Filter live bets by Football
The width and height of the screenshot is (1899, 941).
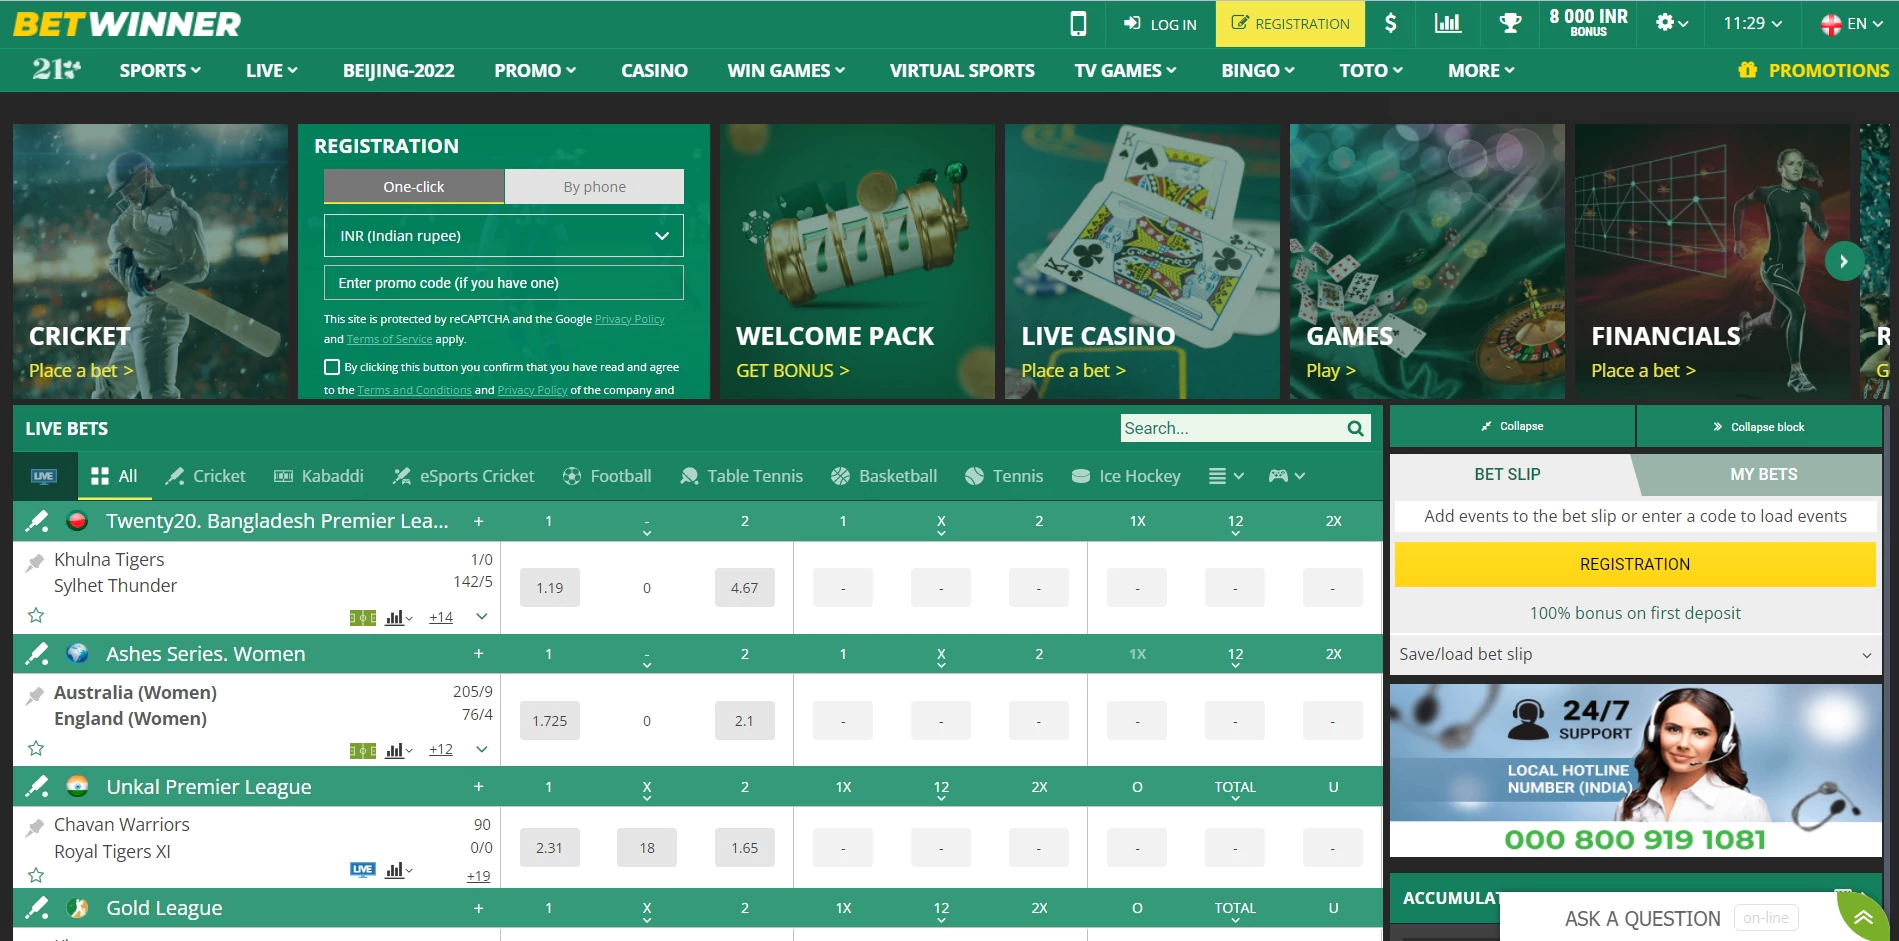607,476
